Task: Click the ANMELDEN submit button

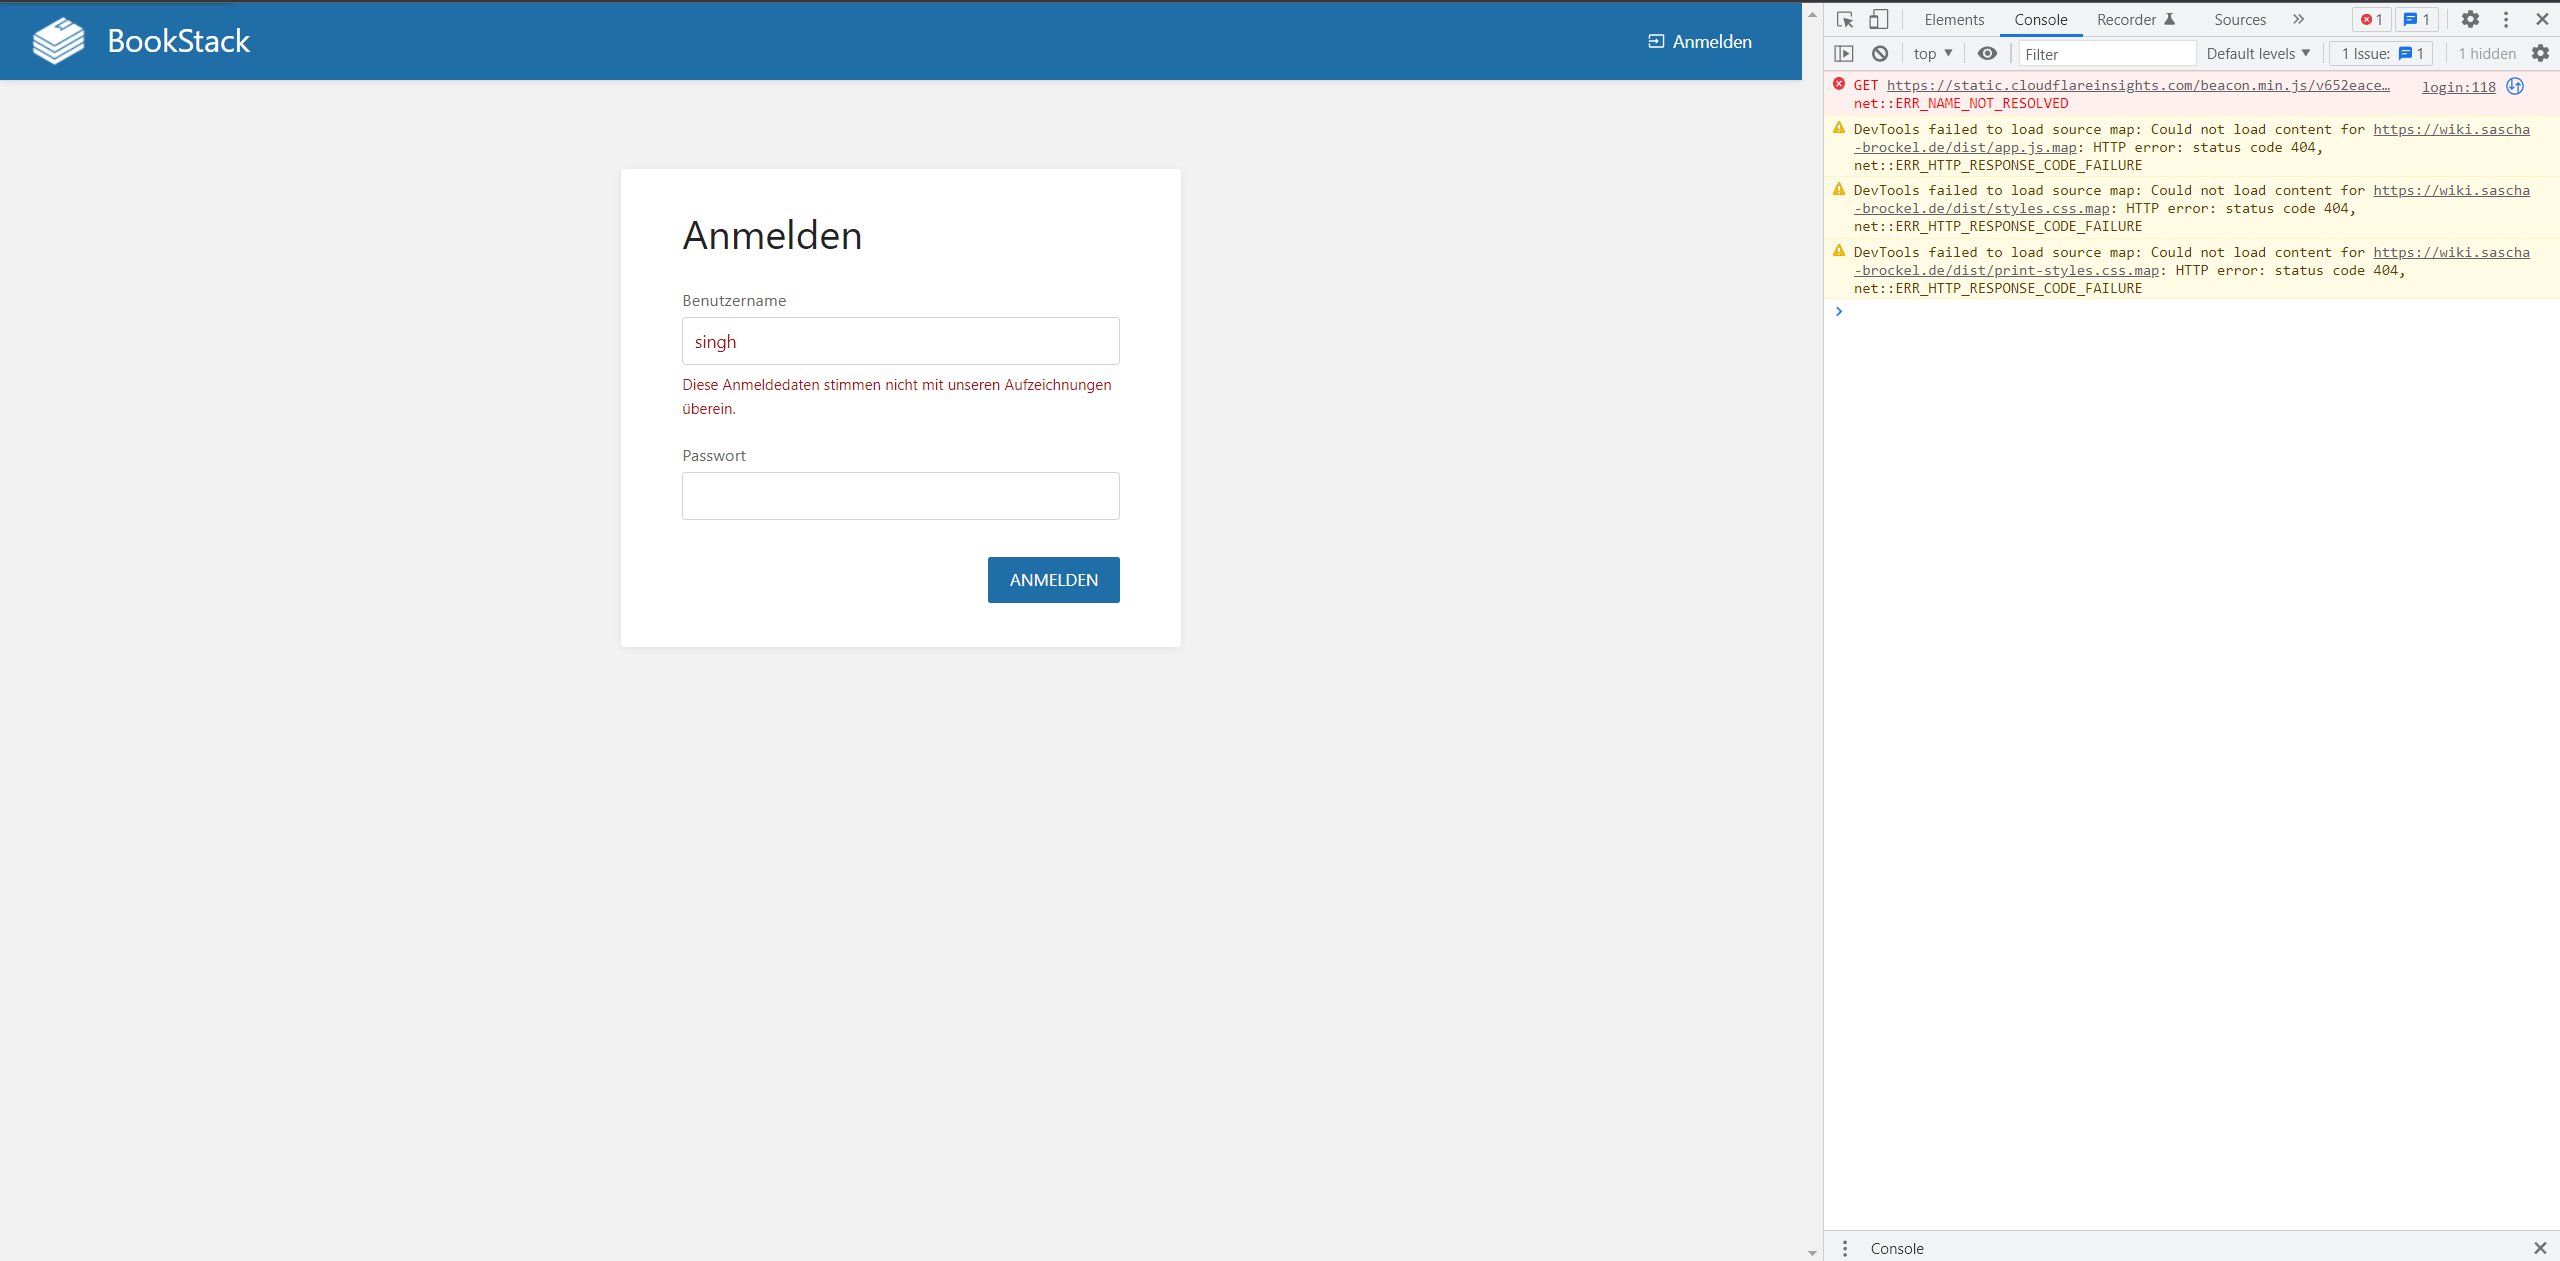Action: 1052,579
